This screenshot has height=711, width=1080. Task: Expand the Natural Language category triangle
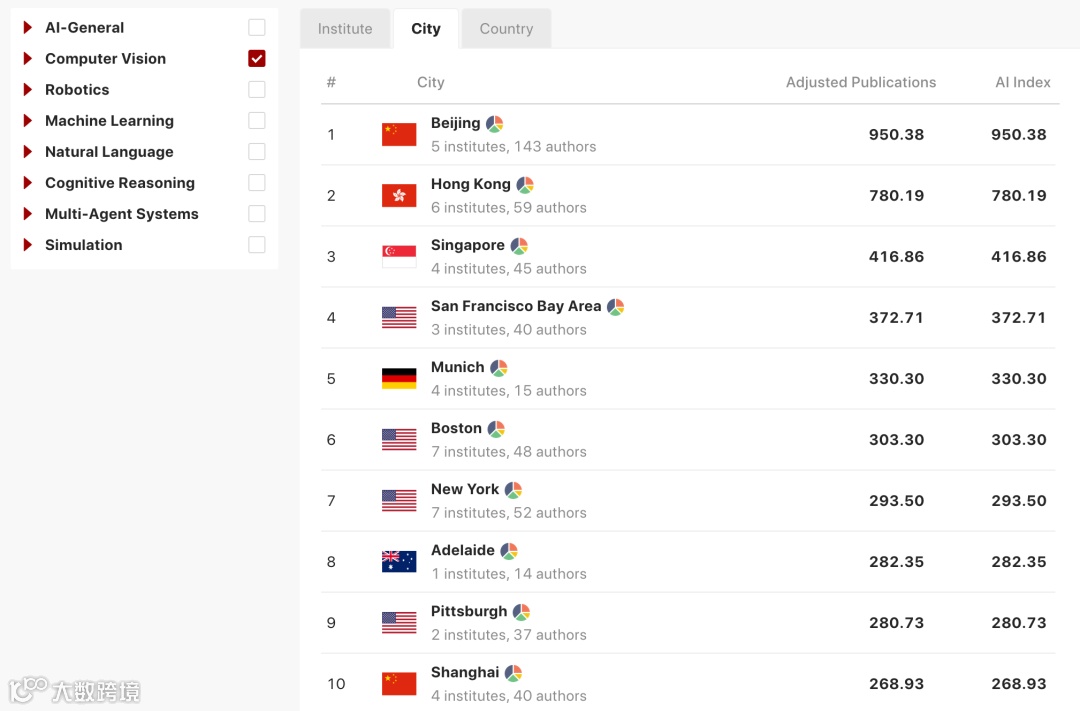(x=28, y=152)
